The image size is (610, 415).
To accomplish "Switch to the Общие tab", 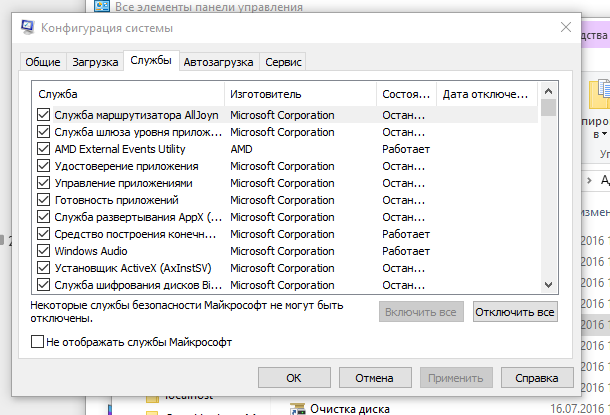I will click(x=43, y=62).
